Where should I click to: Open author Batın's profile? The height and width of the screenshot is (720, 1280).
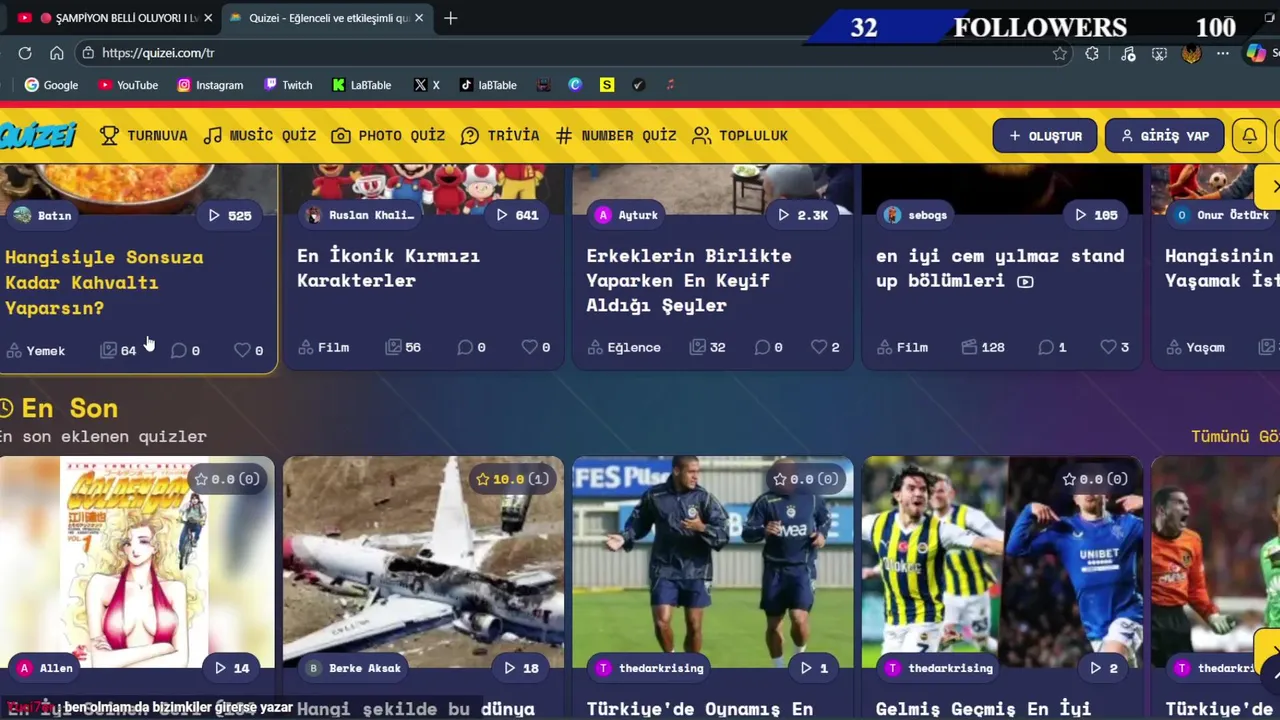[x=43, y=215]
